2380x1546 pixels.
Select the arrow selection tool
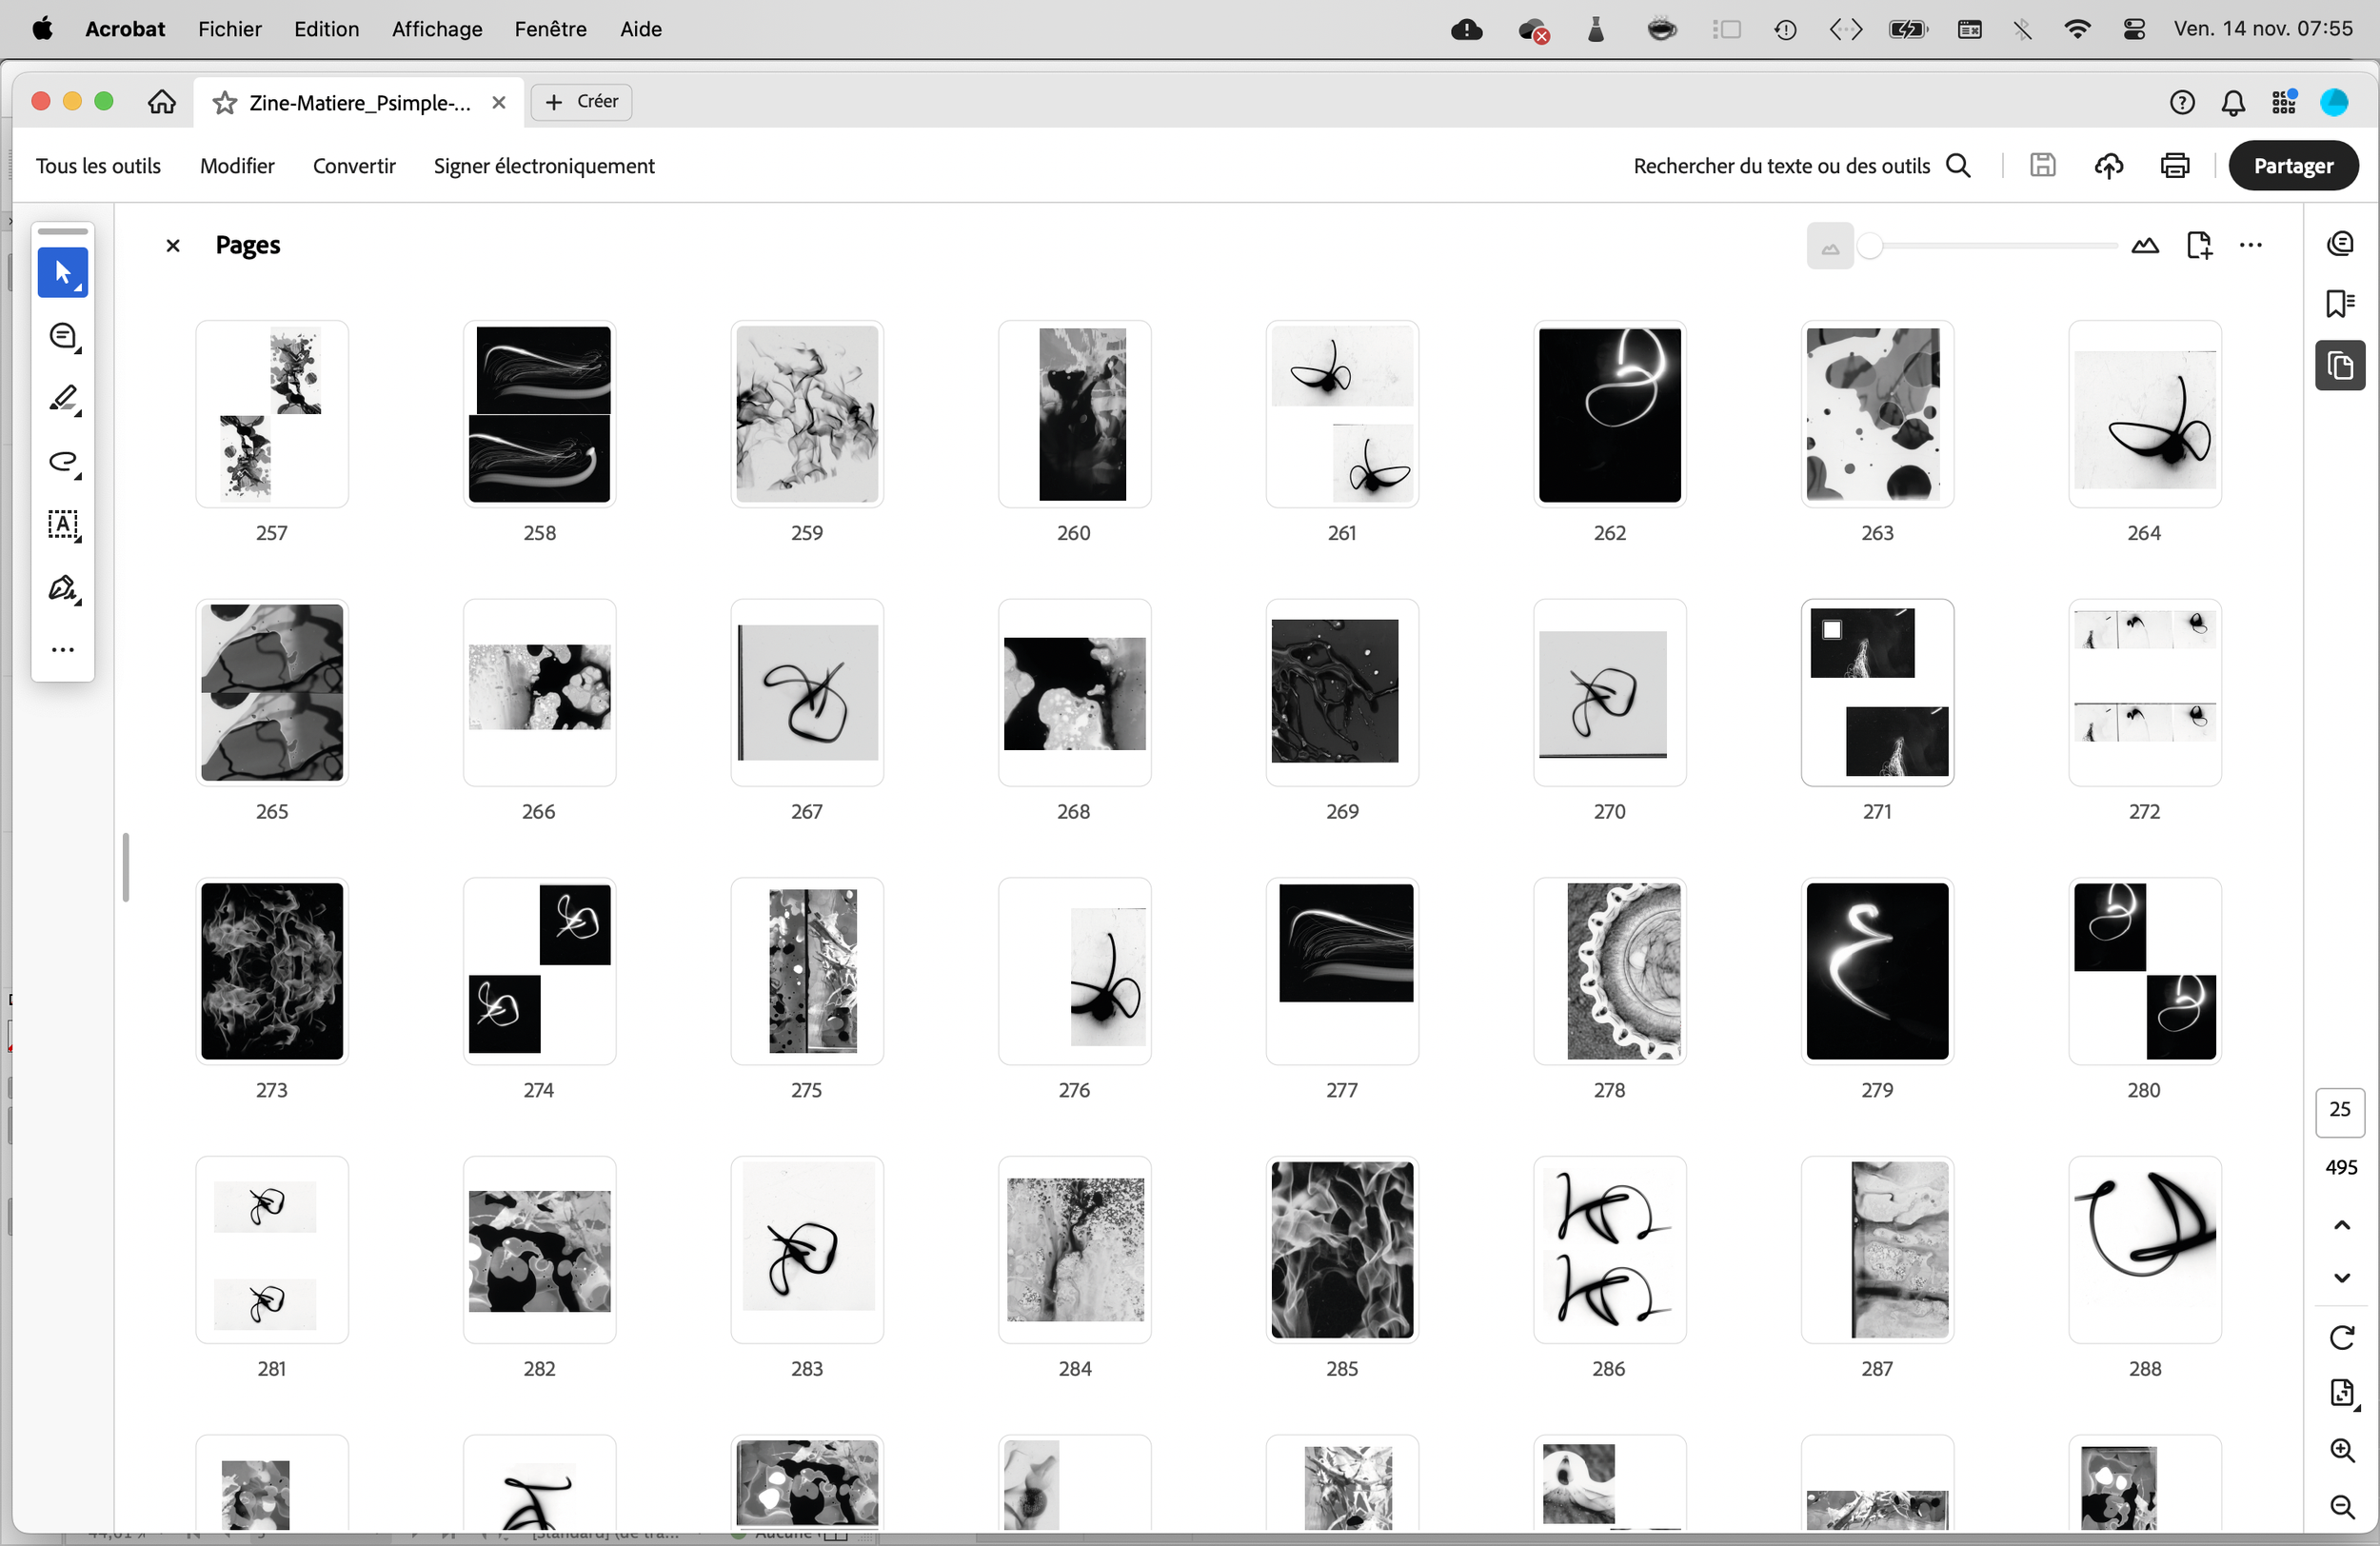pos(62,273)
